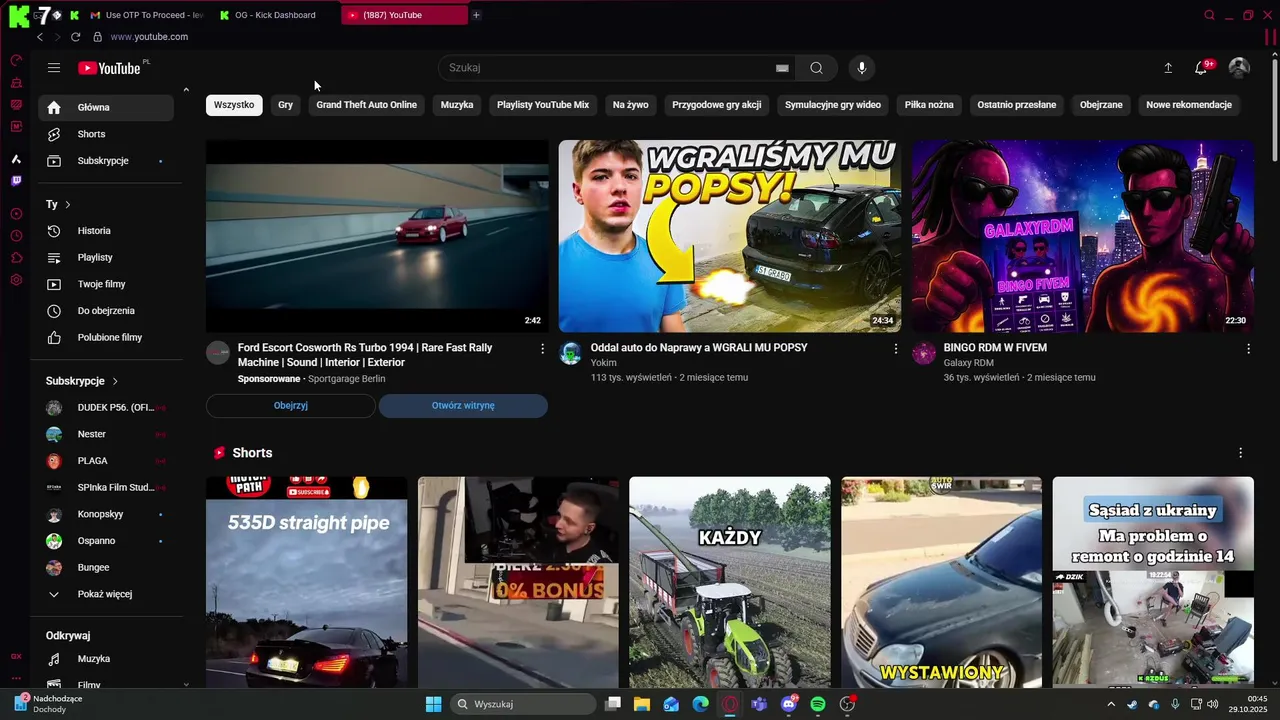Expand Subskrypcje section chevron
Viewport: 1280px width, 720px height.
click(115, 381)
